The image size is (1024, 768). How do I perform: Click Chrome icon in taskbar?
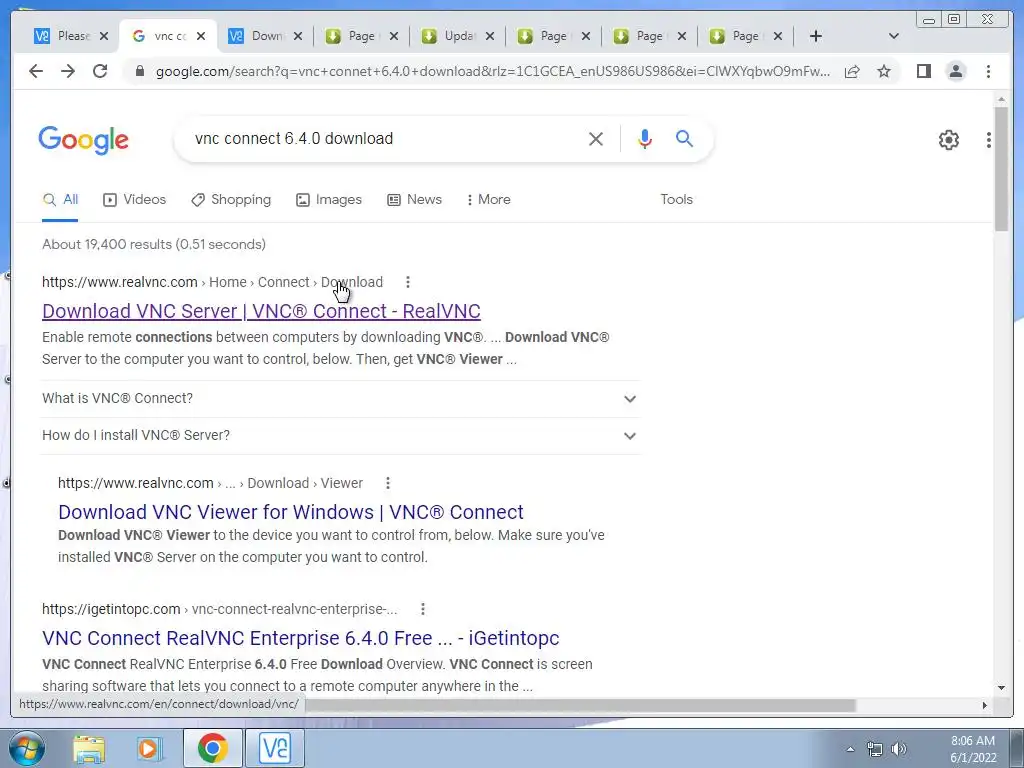click(212, 748)
